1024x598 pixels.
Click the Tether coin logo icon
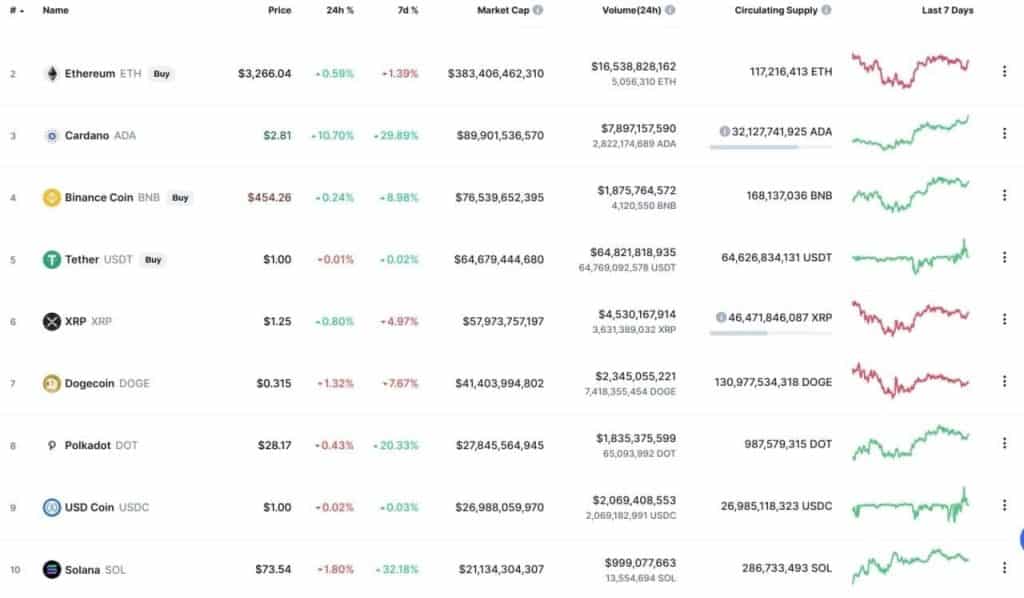52,259
